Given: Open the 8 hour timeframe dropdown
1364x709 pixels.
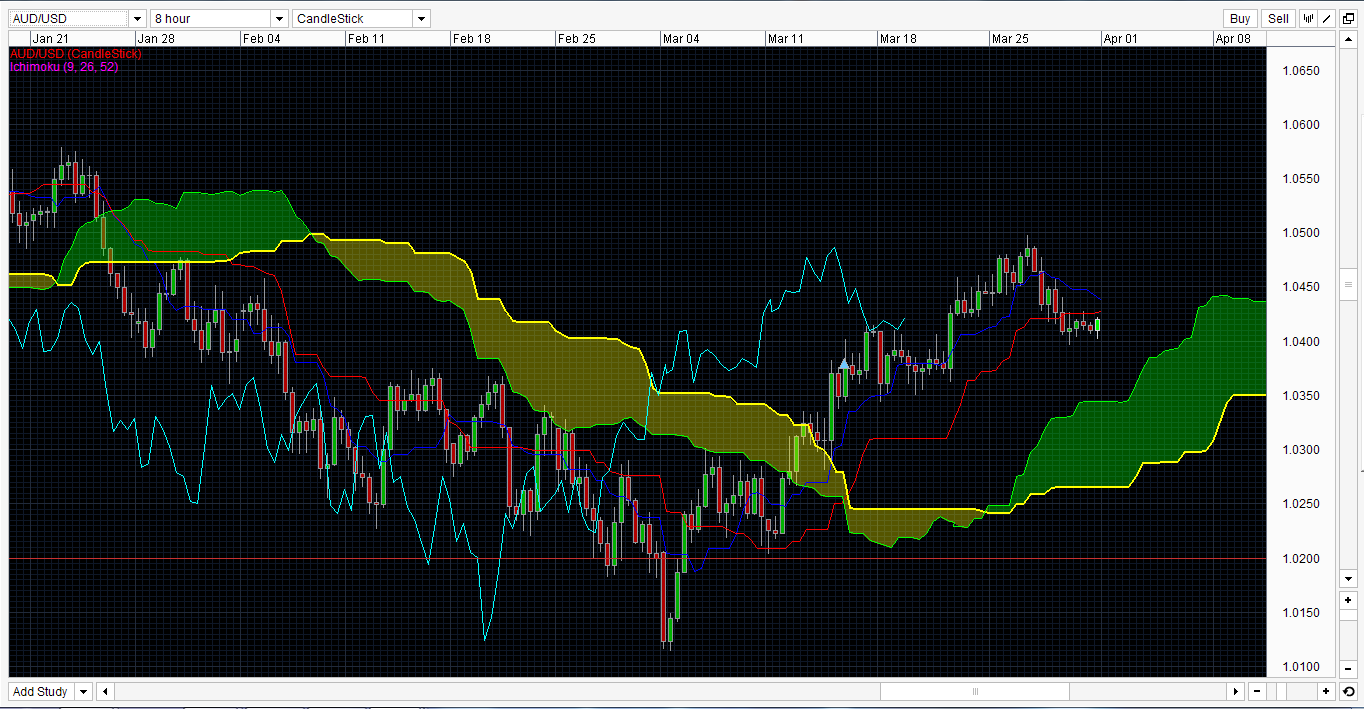Looking at the screenshot, I should [279, 19].
